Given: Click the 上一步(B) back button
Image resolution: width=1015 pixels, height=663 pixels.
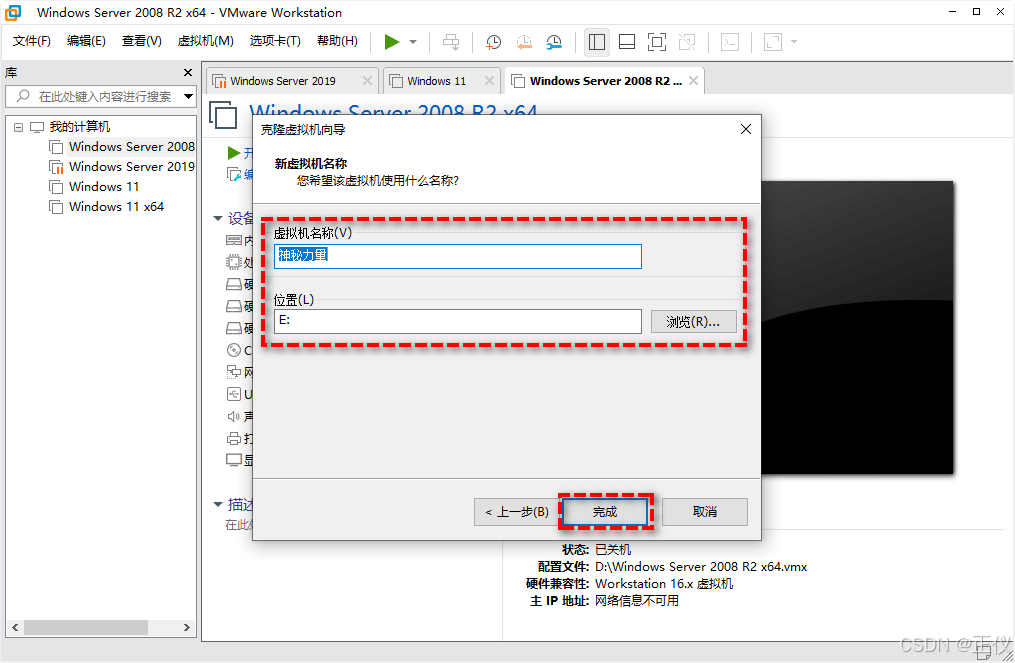Looking at the screenshot, I should (x=516, y=511).
